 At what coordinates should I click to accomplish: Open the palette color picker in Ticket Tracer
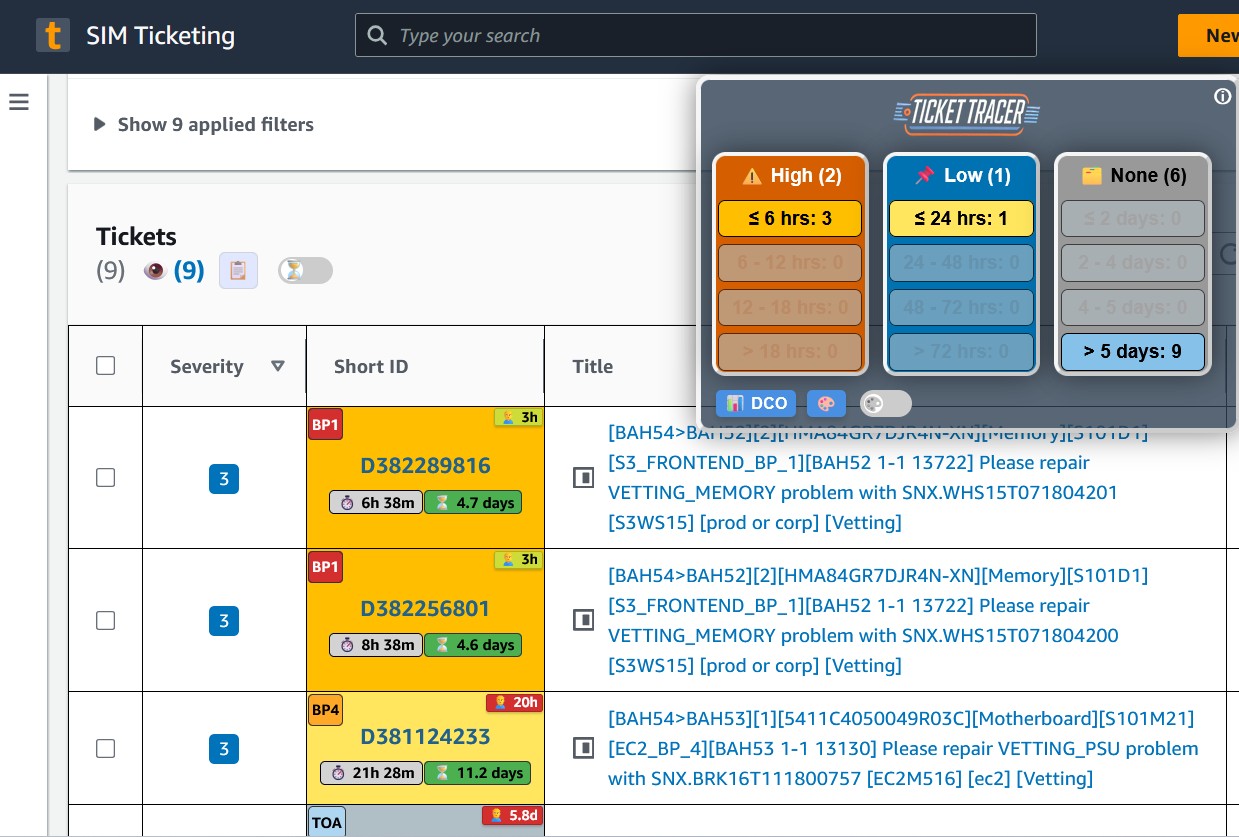pos(825,403)
